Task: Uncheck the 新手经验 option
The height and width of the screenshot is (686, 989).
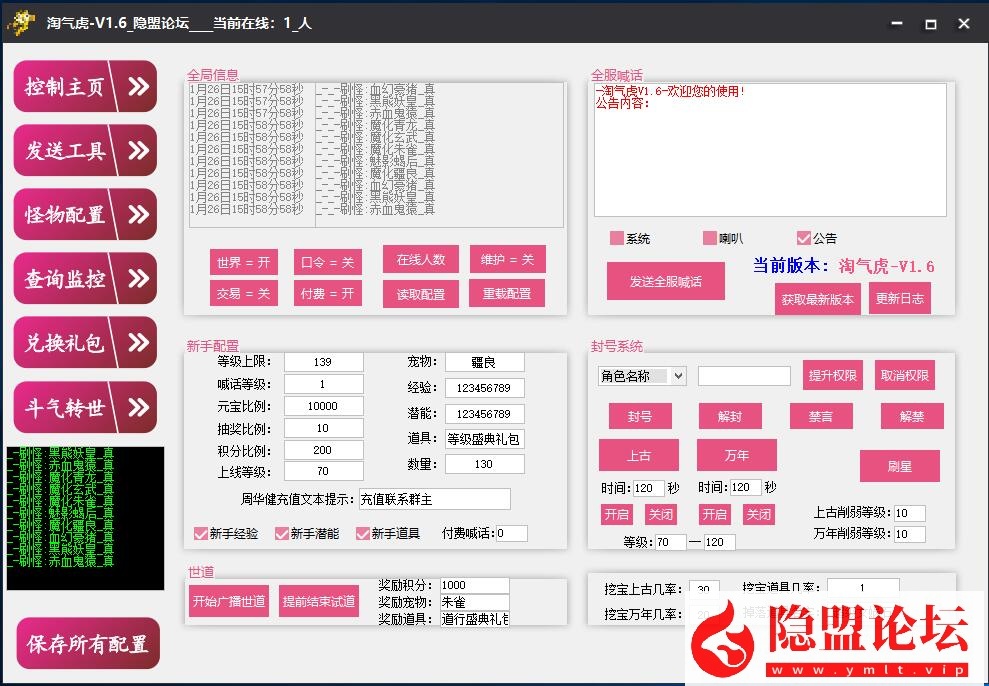Action: pos(201,534)
